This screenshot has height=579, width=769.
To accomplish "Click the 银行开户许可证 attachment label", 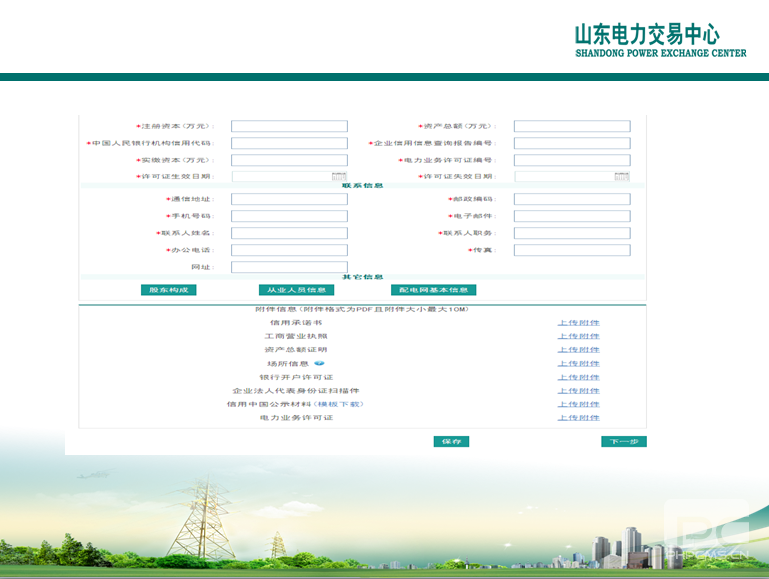I will click(296, 378).
